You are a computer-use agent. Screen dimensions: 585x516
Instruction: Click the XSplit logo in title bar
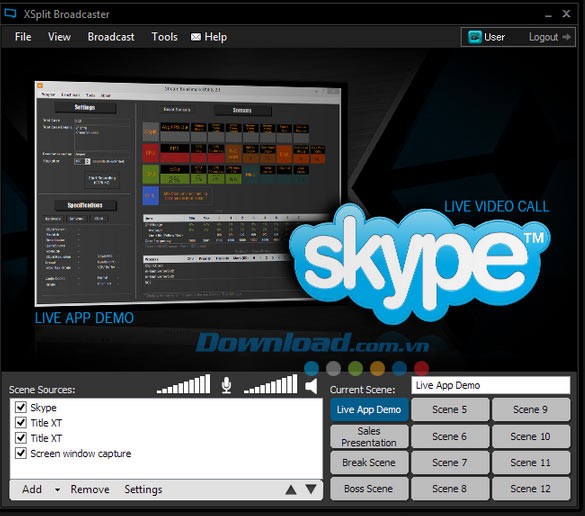(x=10, y=13)
